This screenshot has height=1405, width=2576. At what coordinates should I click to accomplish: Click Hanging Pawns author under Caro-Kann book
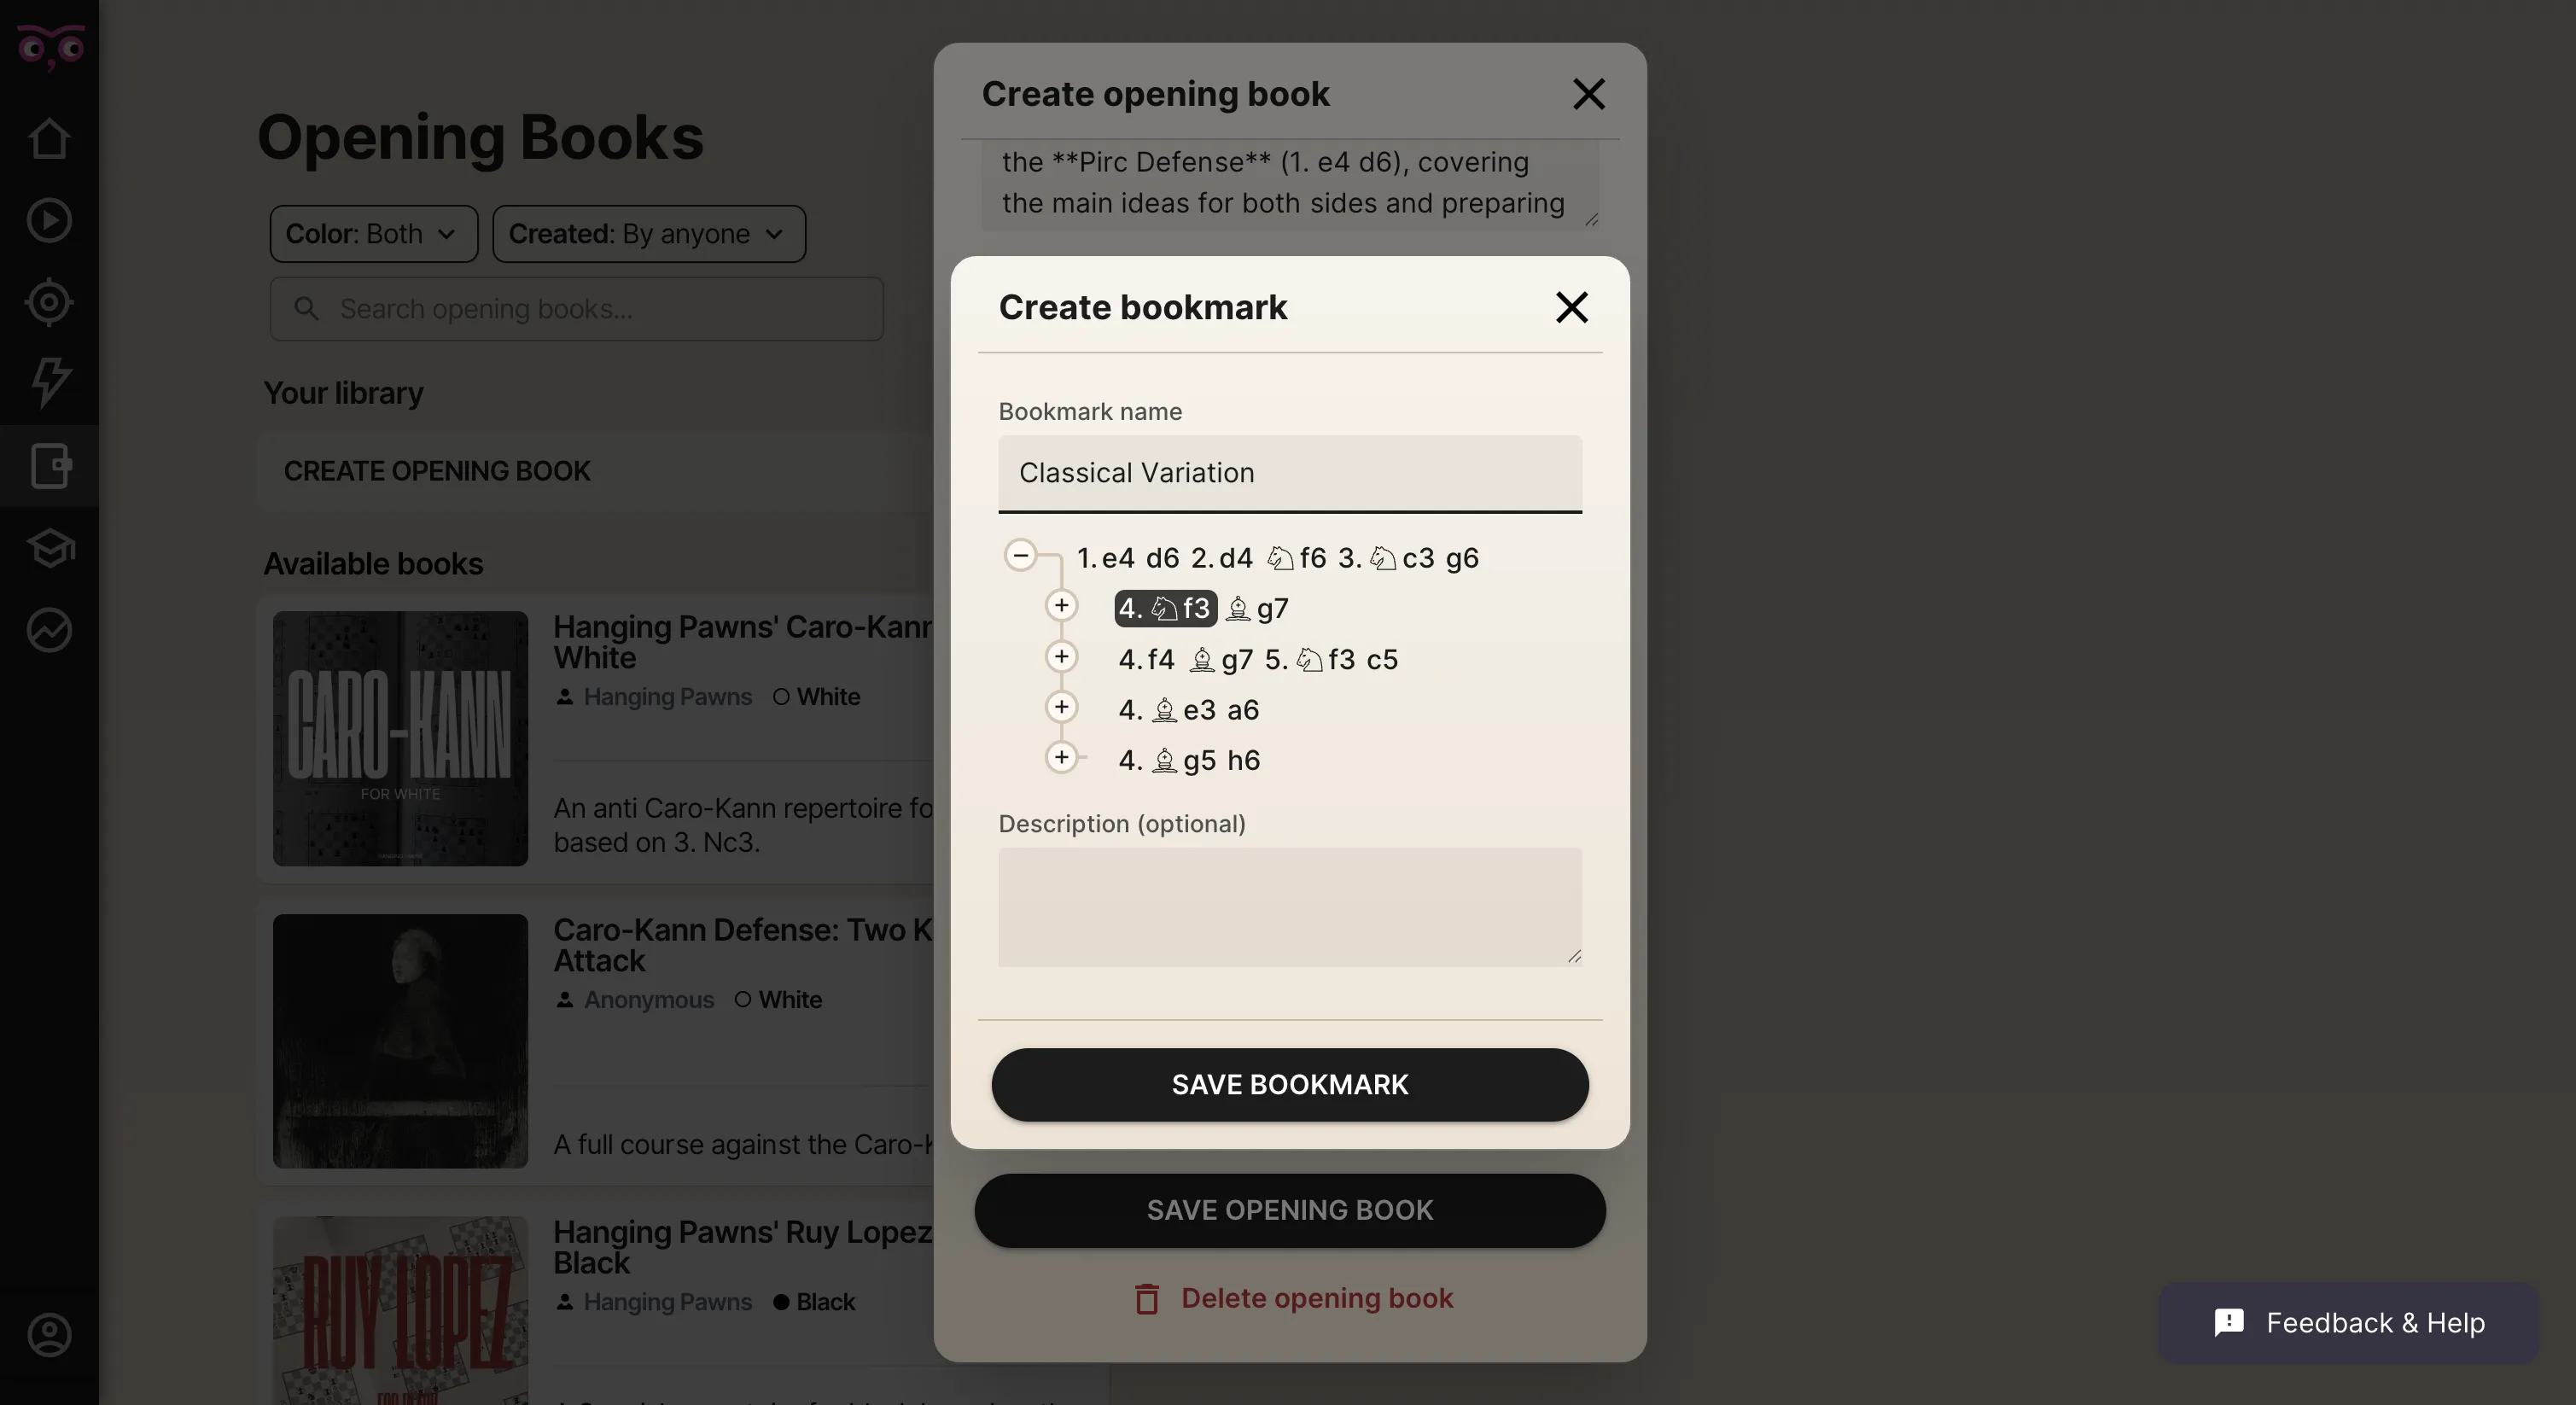[x=667, y=696]
